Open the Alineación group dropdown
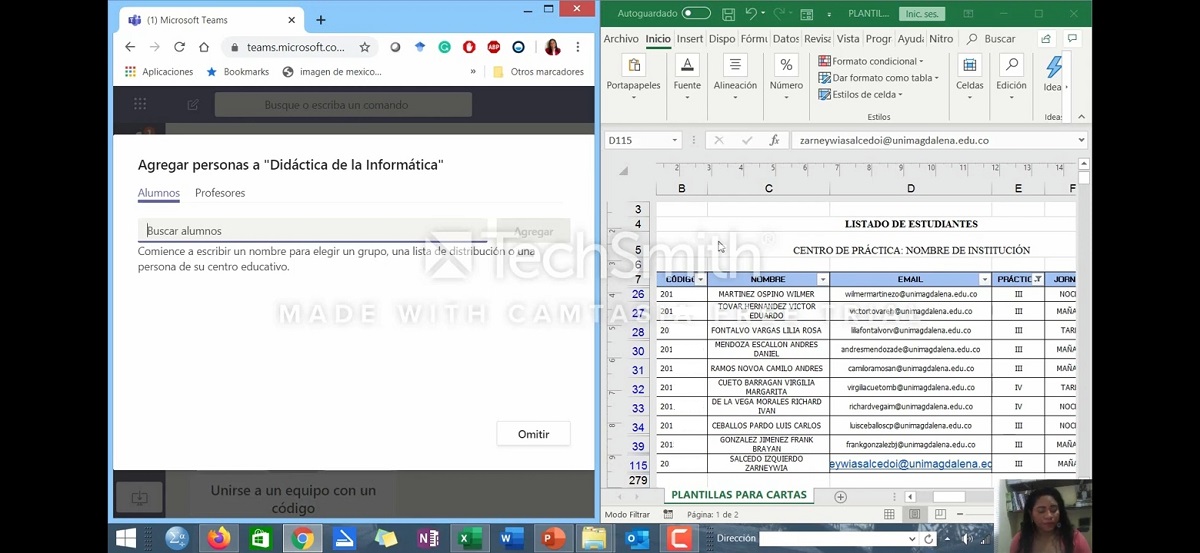 tap(735, 76)
